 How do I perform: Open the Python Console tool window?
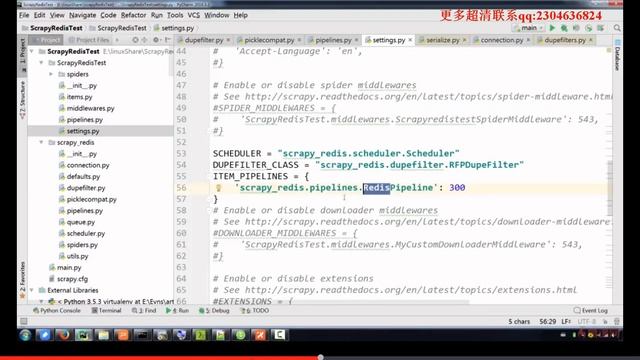(x=57, y=311)
